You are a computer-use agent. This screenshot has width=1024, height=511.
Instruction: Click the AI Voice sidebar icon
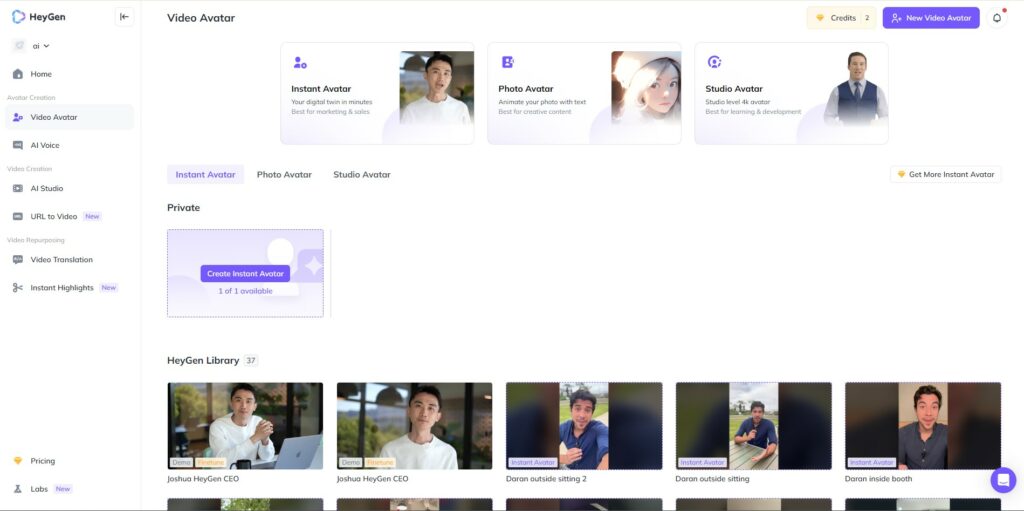18,145
